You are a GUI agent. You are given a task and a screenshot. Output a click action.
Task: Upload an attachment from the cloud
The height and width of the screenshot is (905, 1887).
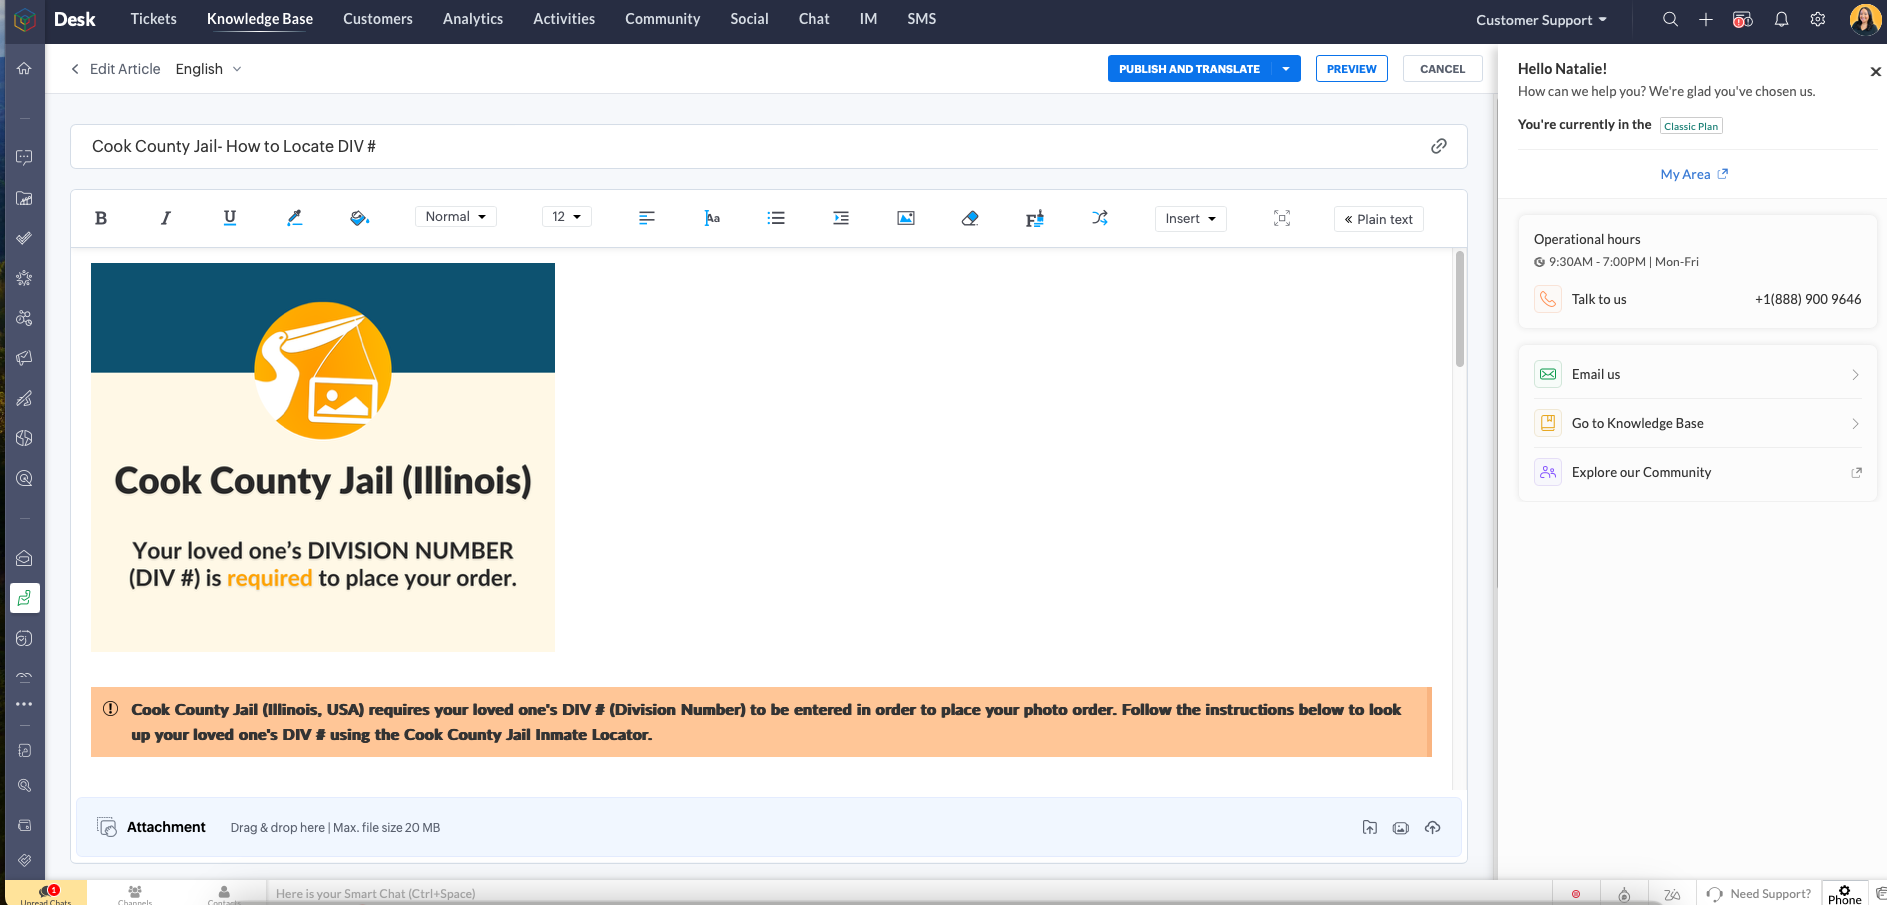coord(1433,827)
